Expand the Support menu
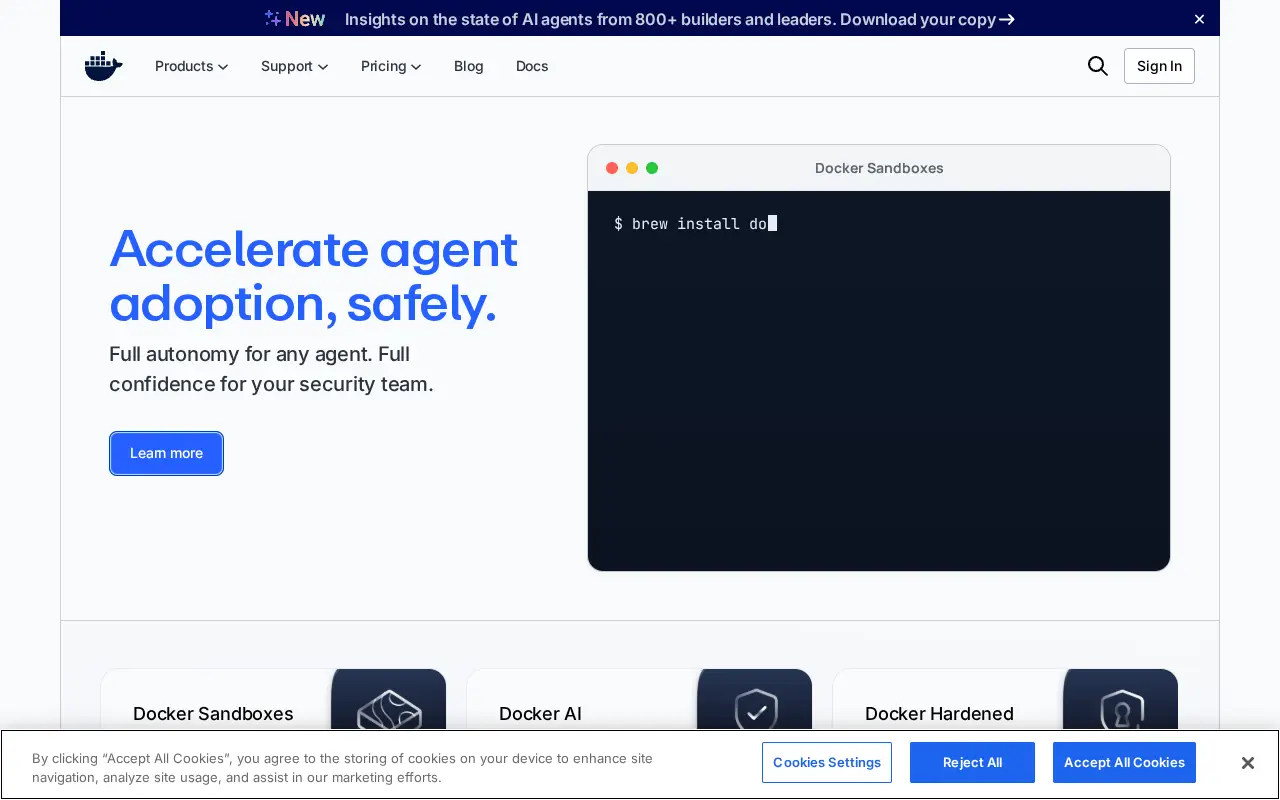The image size is (1280, 800). pos(295,66)
